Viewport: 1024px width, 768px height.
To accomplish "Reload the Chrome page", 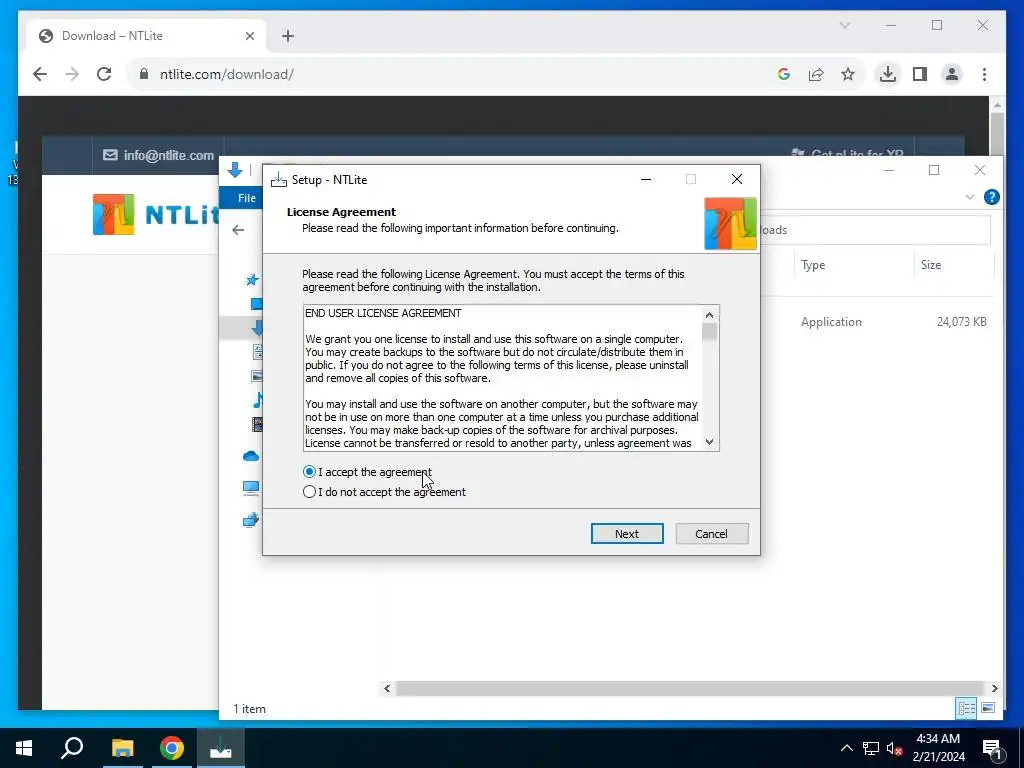I will [104, 74].
